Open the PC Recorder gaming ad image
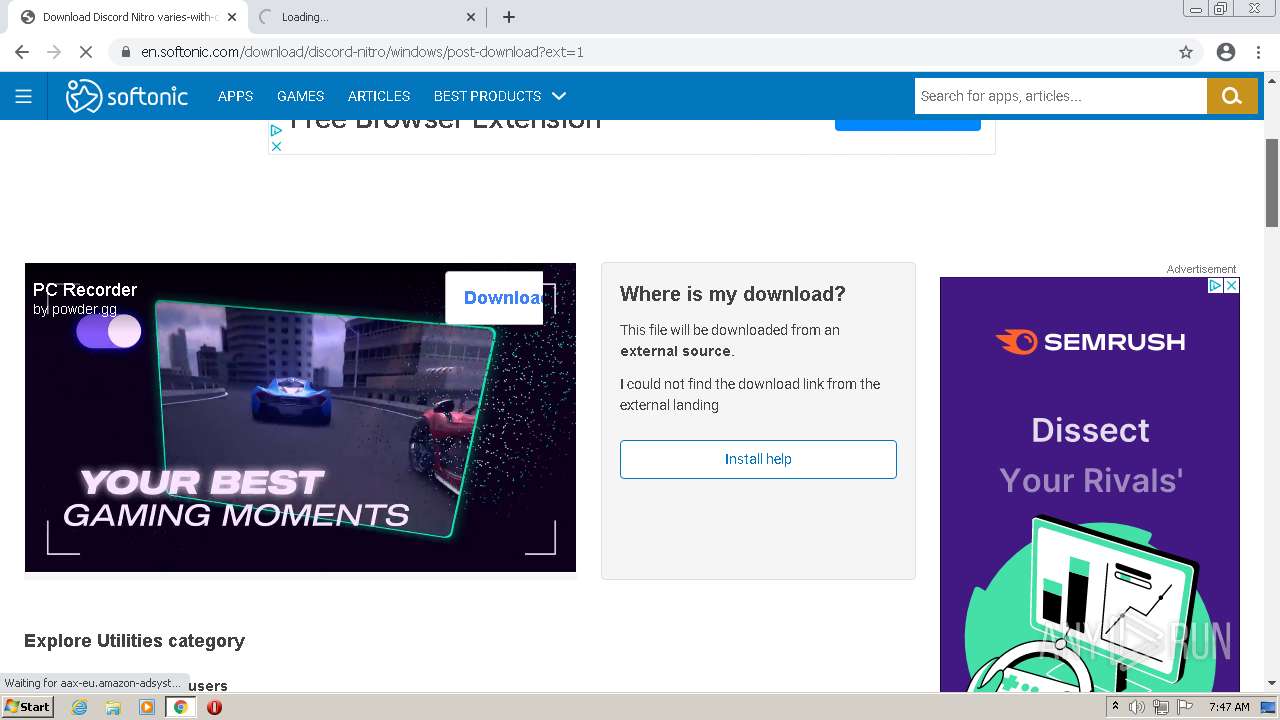The width and height of the screenshot is (1280, 720). click(x=300, y=417)
